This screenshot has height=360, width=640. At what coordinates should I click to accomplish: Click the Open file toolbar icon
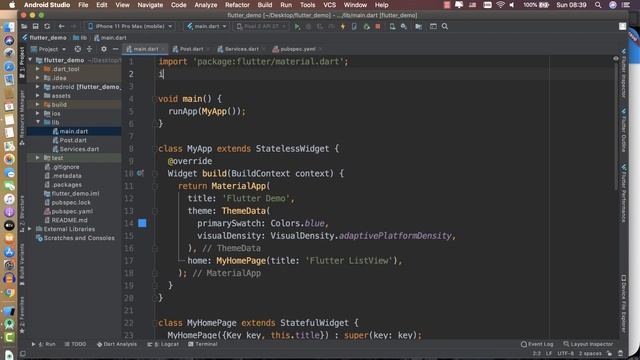click(24, 27)
